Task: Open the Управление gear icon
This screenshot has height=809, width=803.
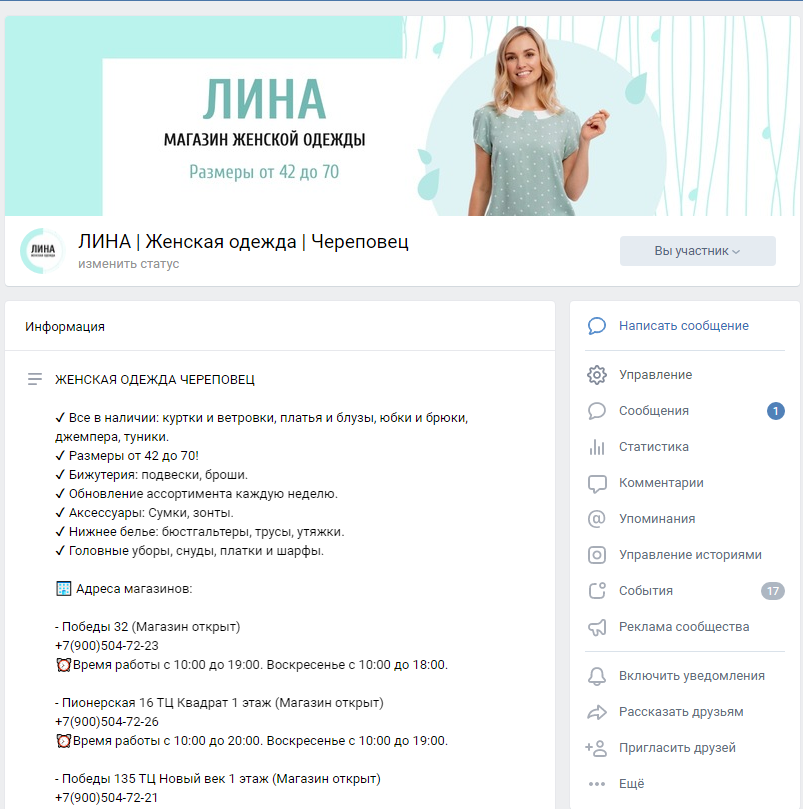Action: (597, 375)
